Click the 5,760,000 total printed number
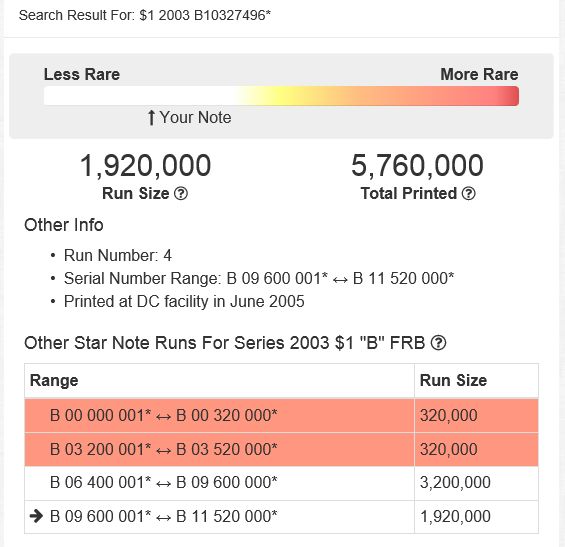565x547 pixels. click(417, 165)
